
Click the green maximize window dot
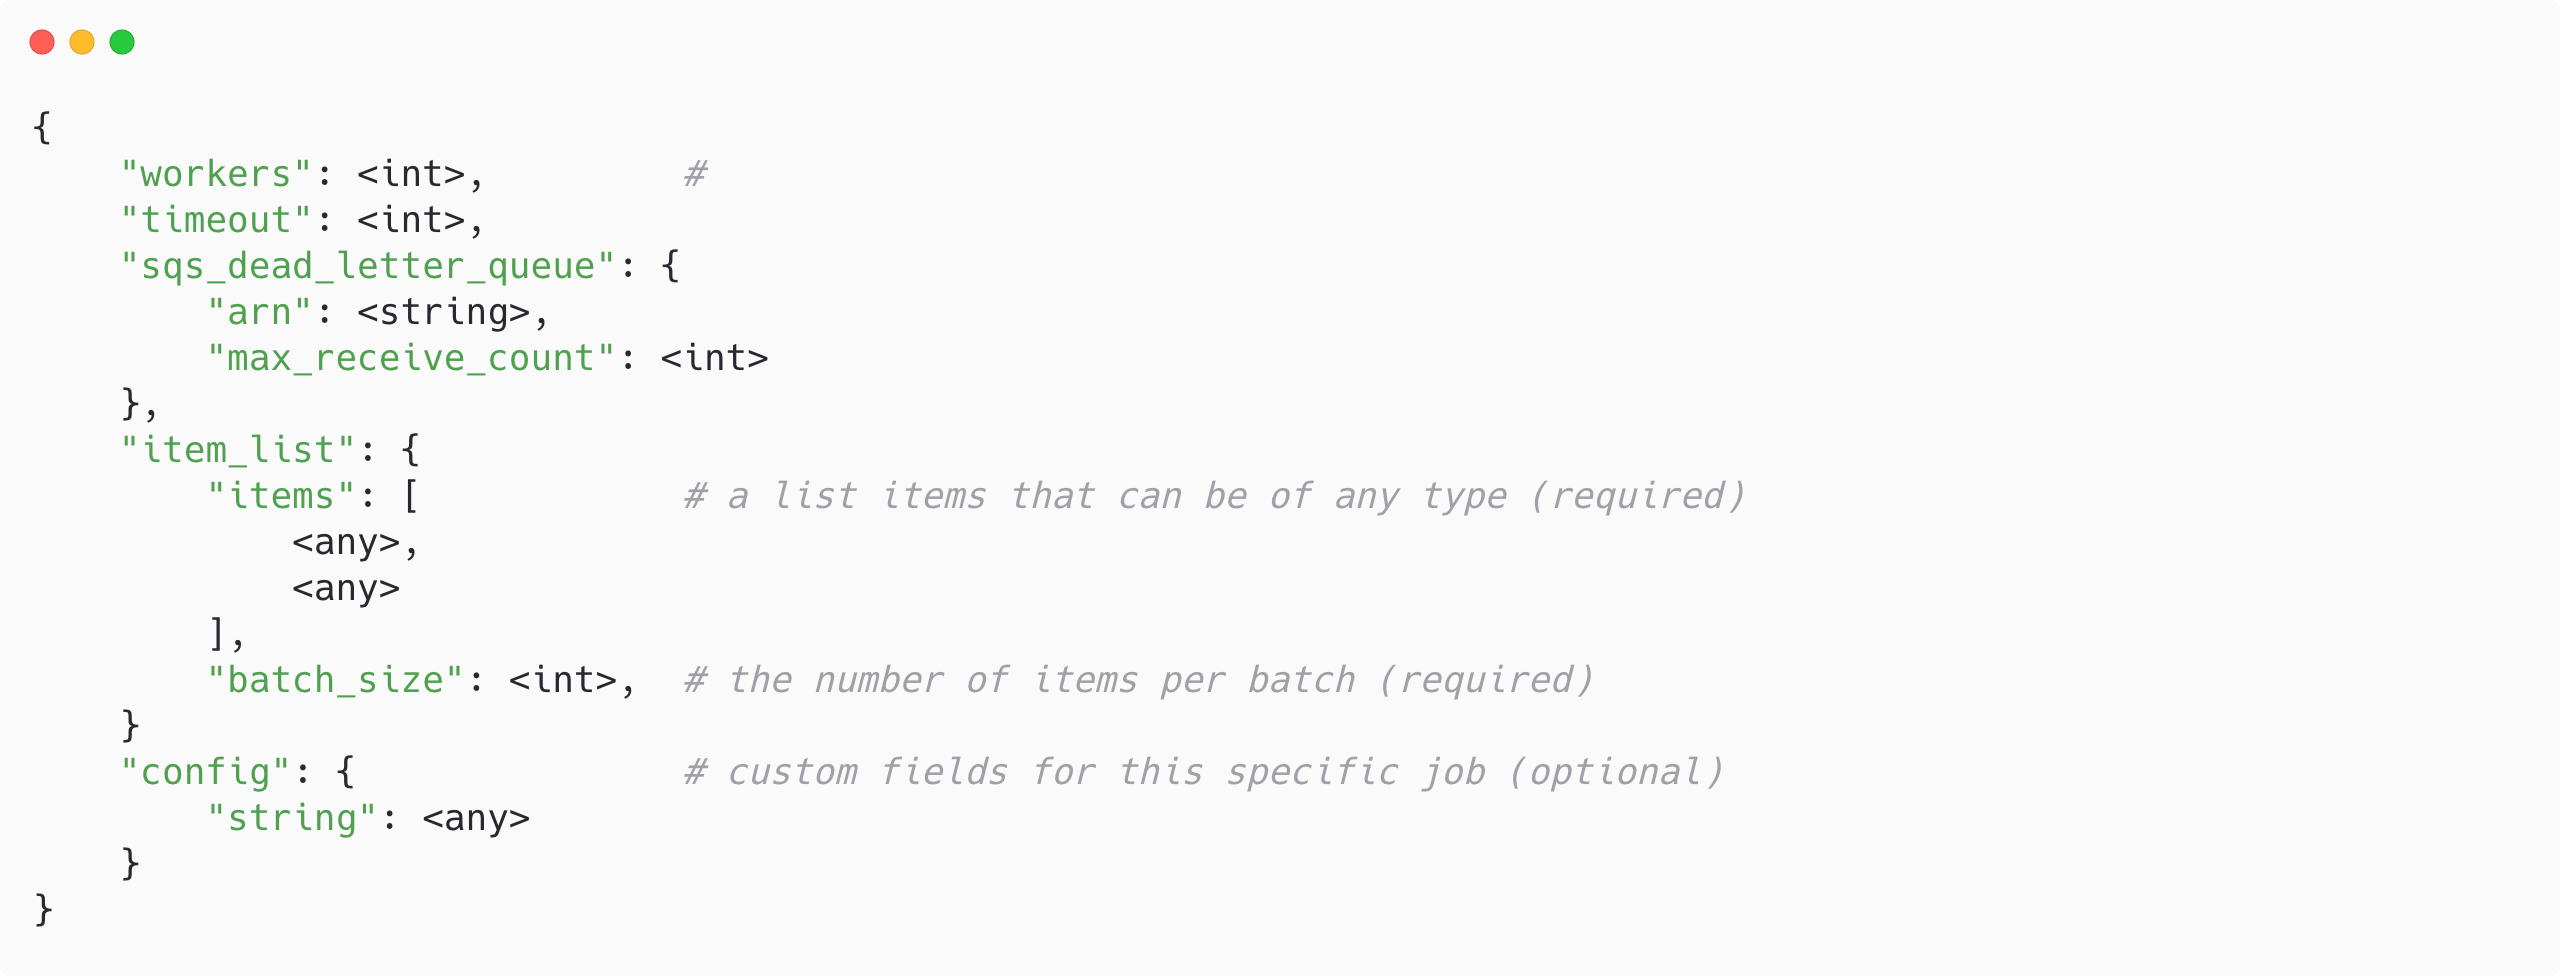click(122, 42)
